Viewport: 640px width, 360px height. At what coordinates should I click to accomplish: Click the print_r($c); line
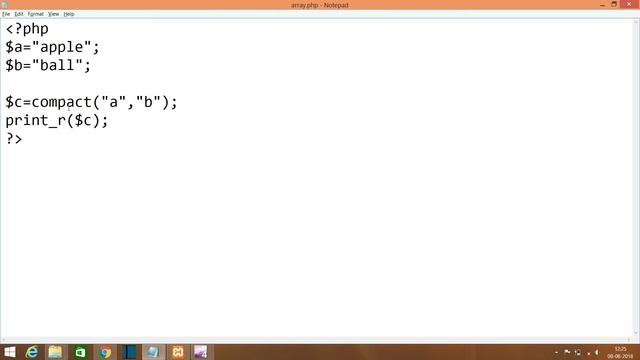[57, 121]
